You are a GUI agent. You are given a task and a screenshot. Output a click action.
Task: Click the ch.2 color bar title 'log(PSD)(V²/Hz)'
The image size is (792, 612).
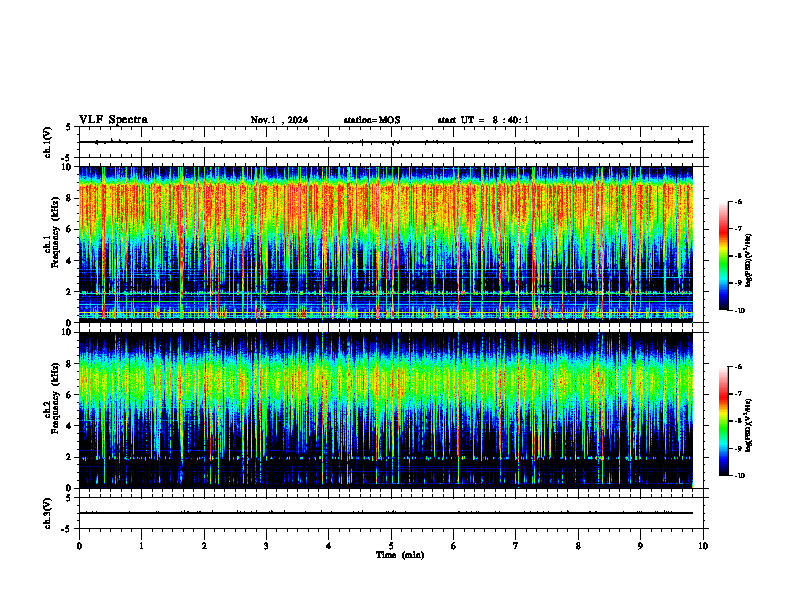749,425
